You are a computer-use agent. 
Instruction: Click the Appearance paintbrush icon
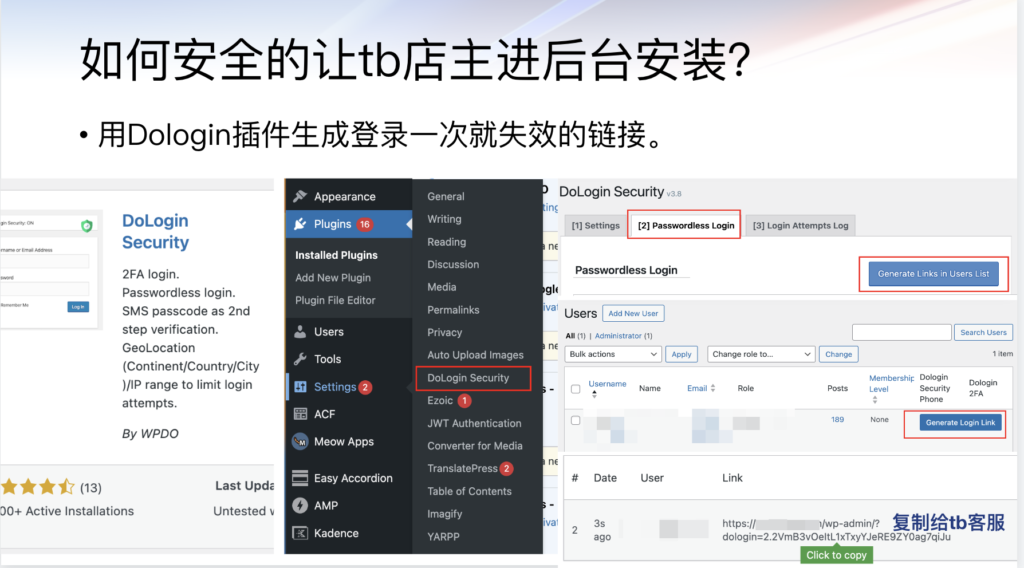[x=300, y=197]
